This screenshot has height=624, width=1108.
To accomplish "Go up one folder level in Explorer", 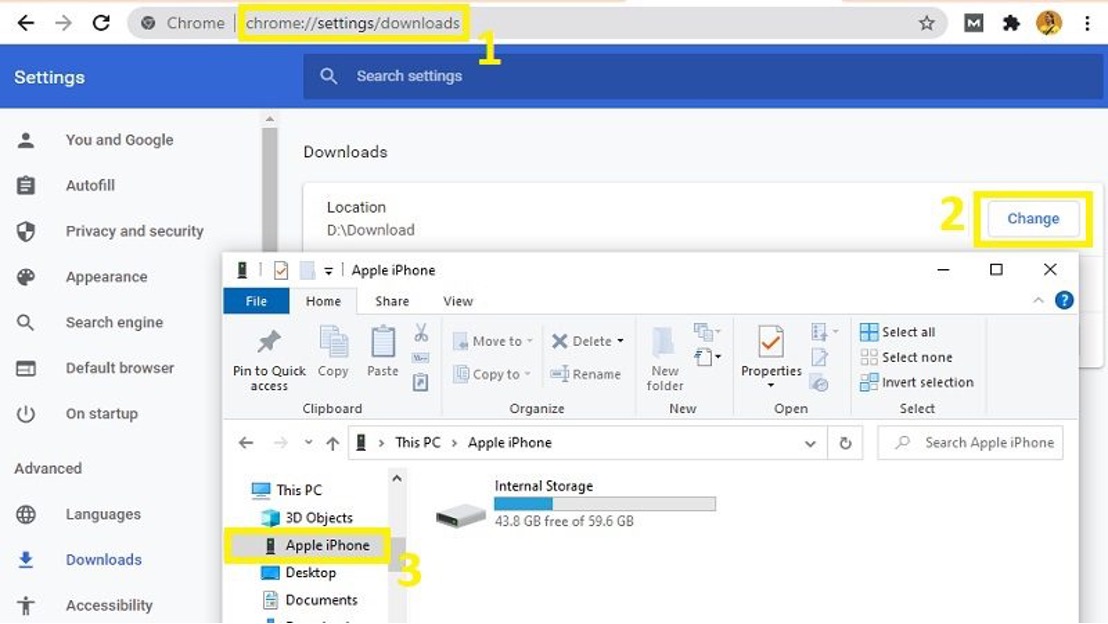I will coord(333,443).
